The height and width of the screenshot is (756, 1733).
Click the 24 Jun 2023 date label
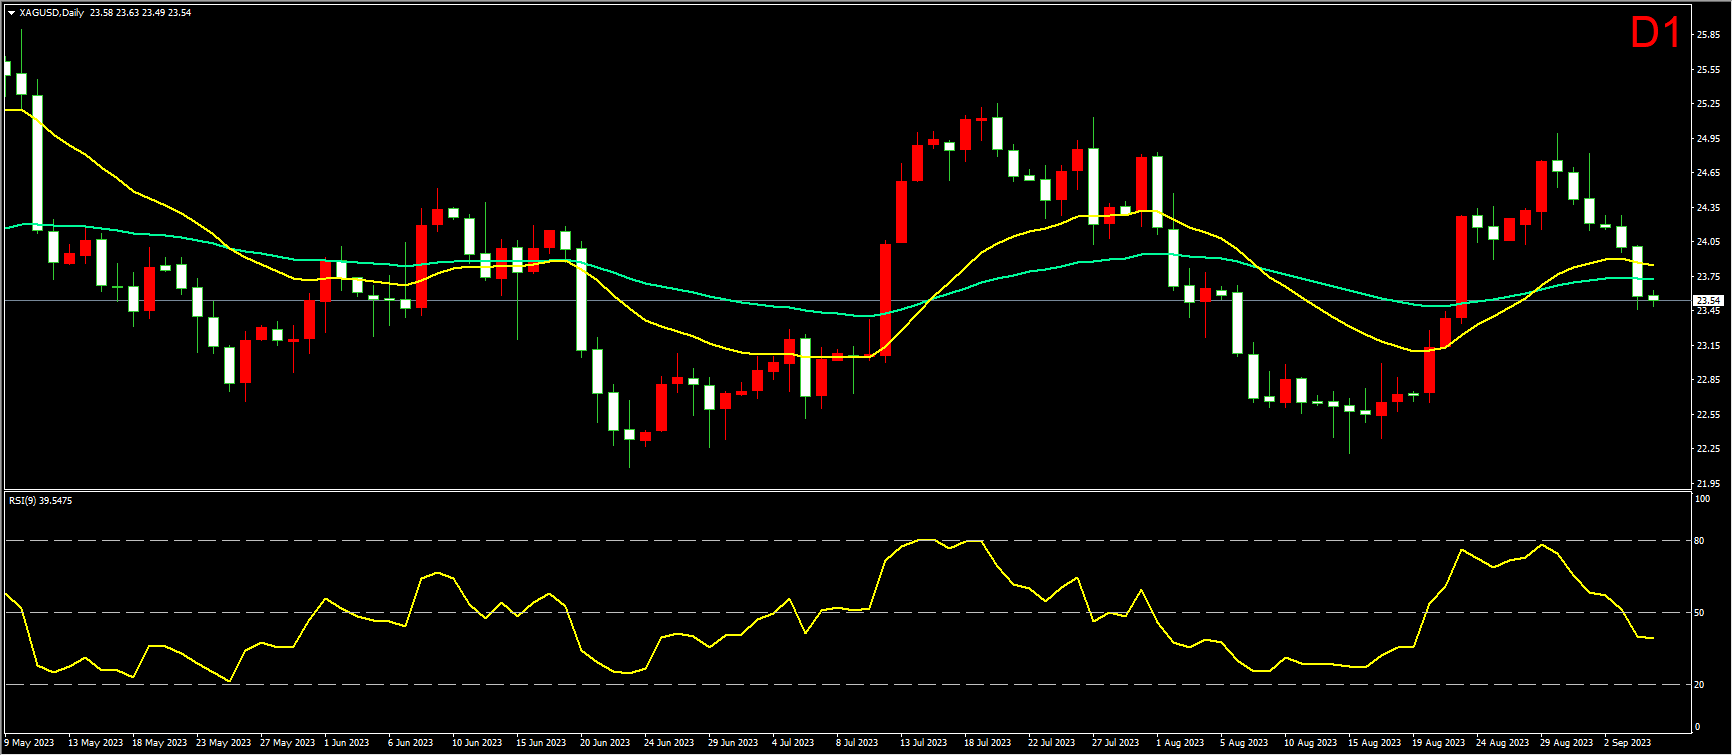(x=669, y=743)
